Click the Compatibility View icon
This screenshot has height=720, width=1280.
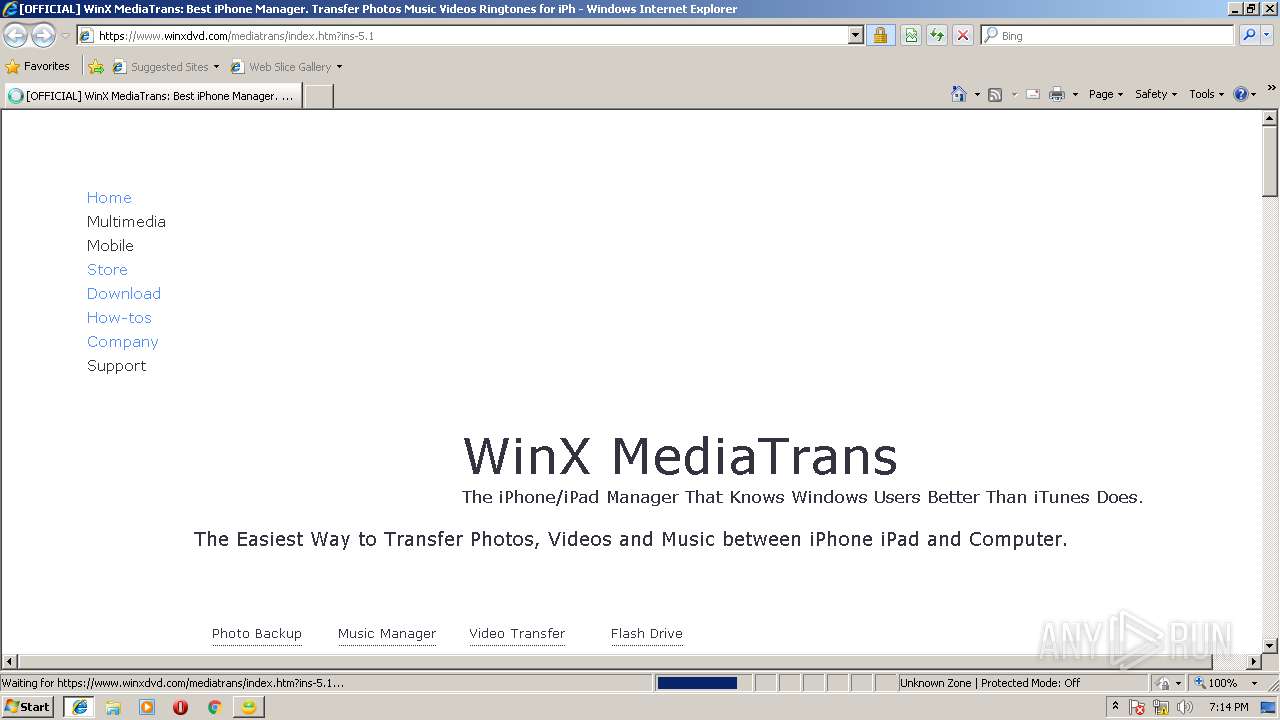(911, 35)
